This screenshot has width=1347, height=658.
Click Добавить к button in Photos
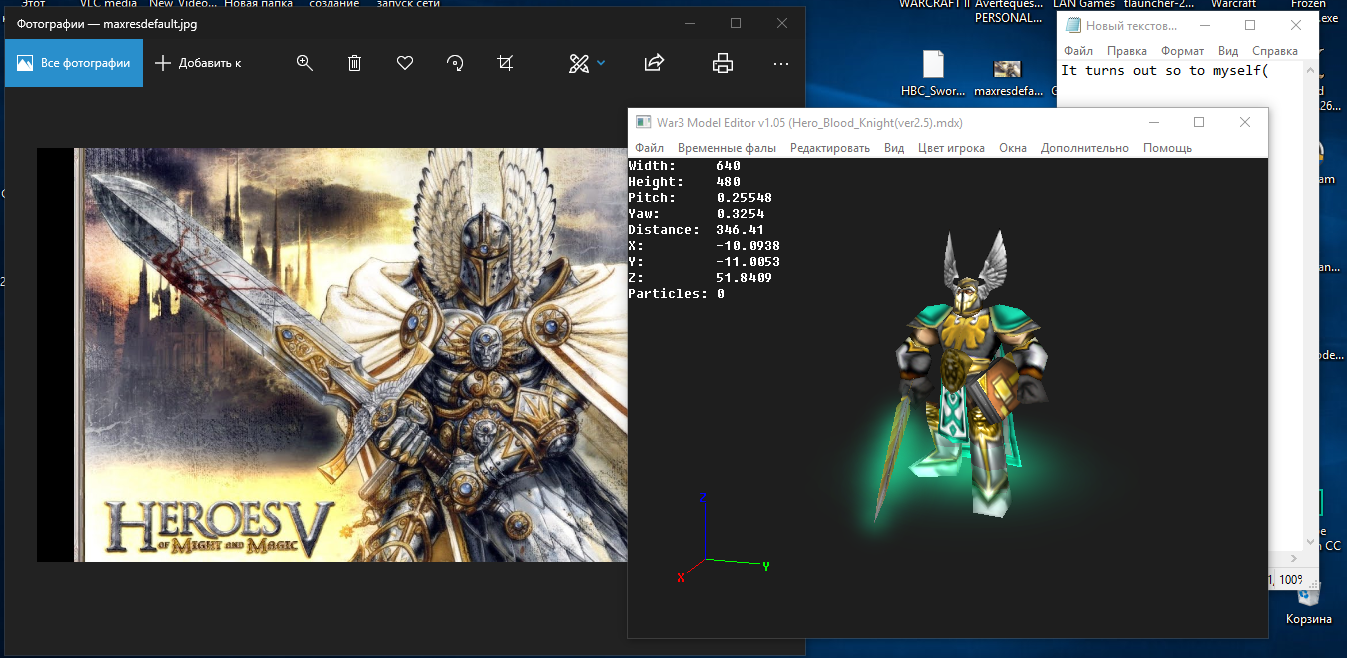click(x=198, y=63)
